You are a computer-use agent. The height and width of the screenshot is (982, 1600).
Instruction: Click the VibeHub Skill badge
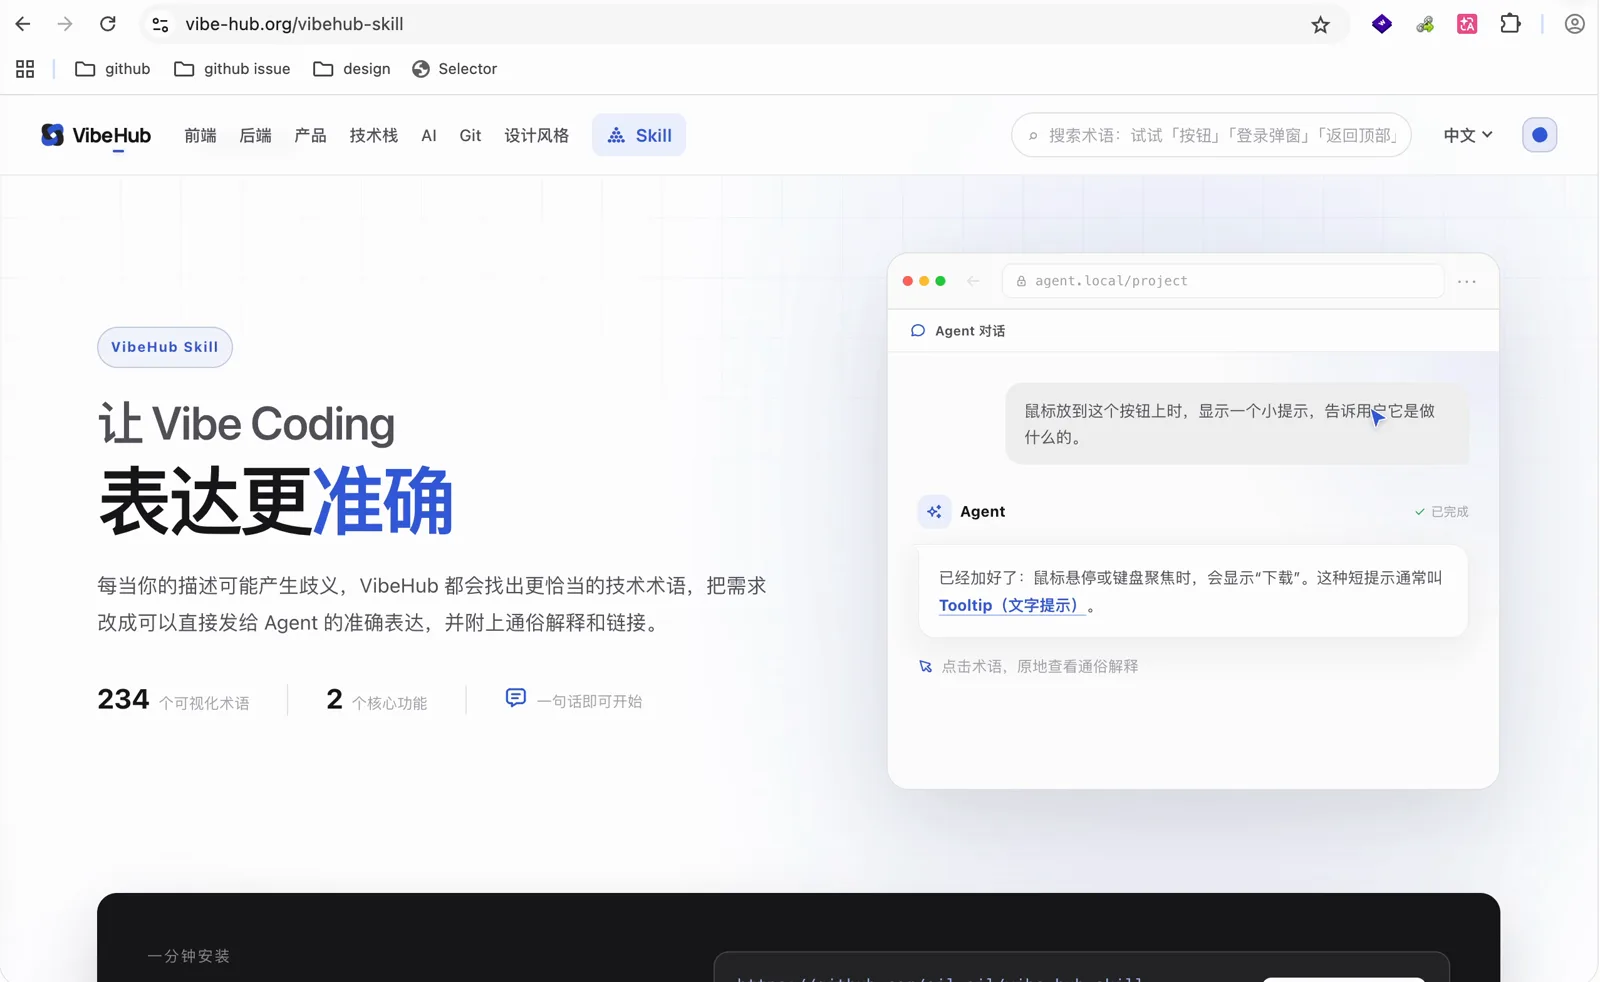(165, 347)
